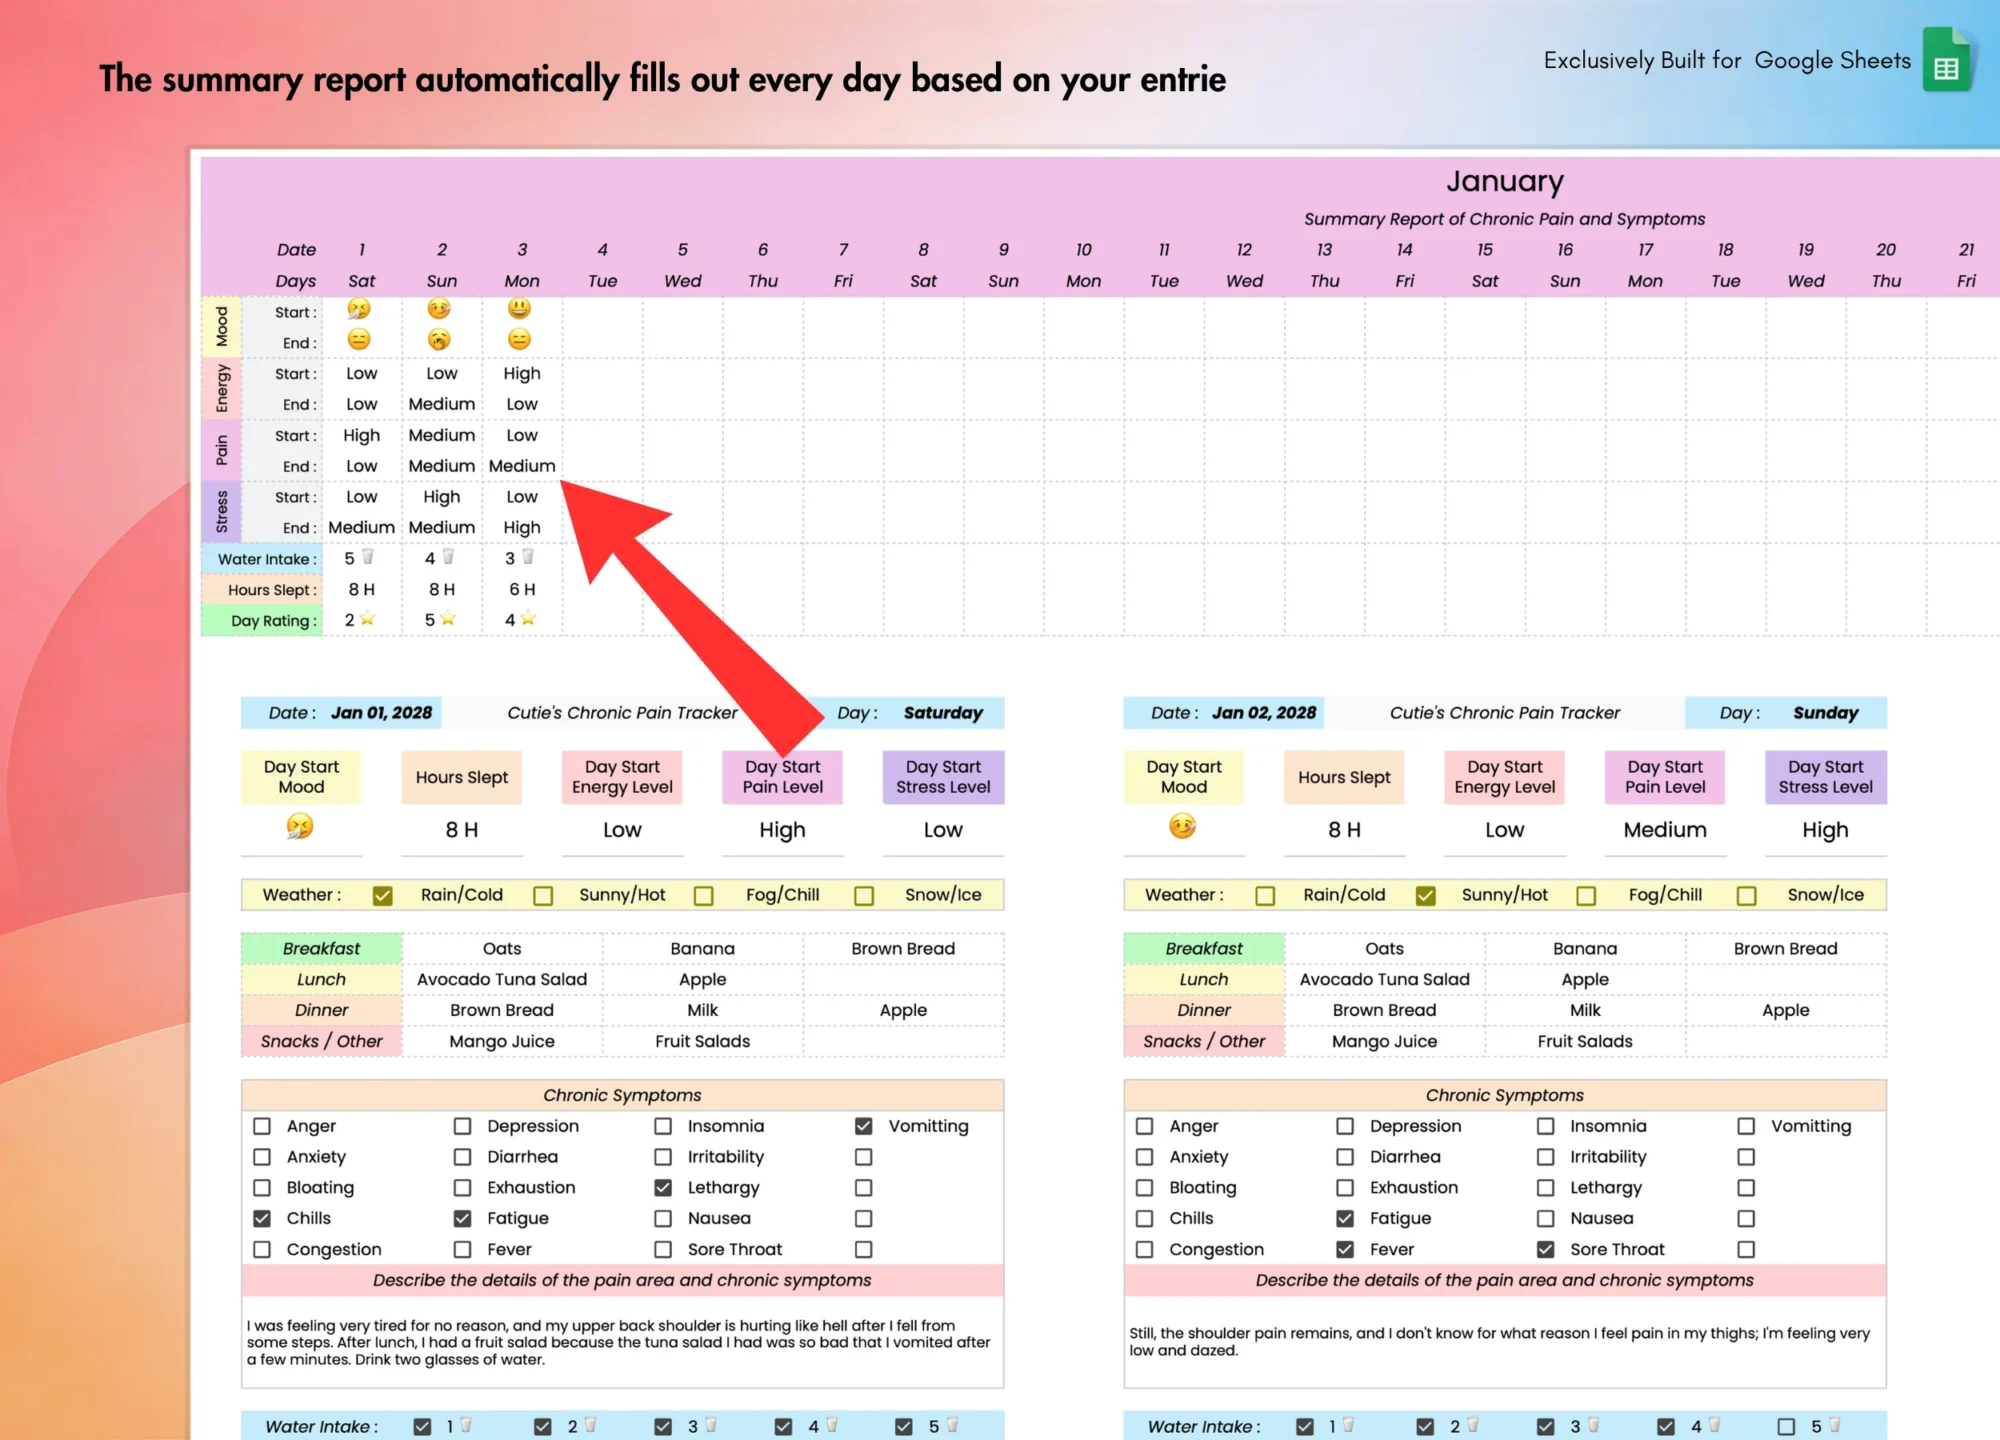The width and height of the screenshot is (2000, 1440).
Task: Click the Jan 01 pain description text box
Action: coord(622,1342)
